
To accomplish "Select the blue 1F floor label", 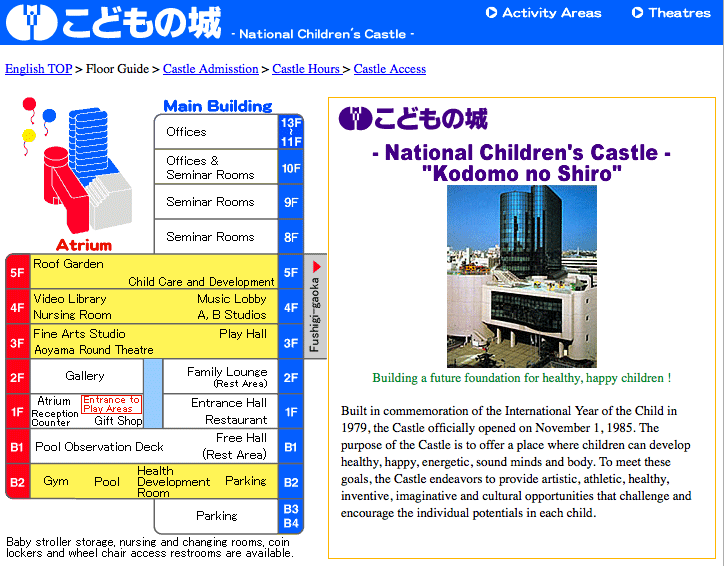I will (x=291, y=412).
